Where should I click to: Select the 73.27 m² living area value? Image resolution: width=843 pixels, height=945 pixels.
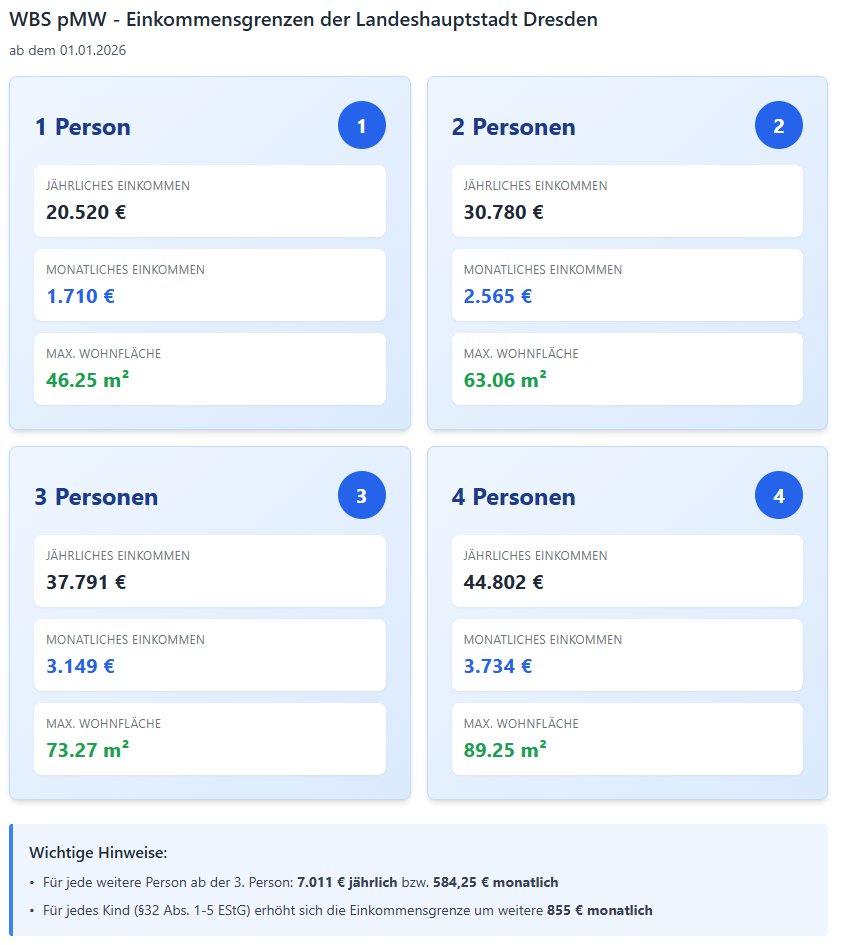coord(87,750)
